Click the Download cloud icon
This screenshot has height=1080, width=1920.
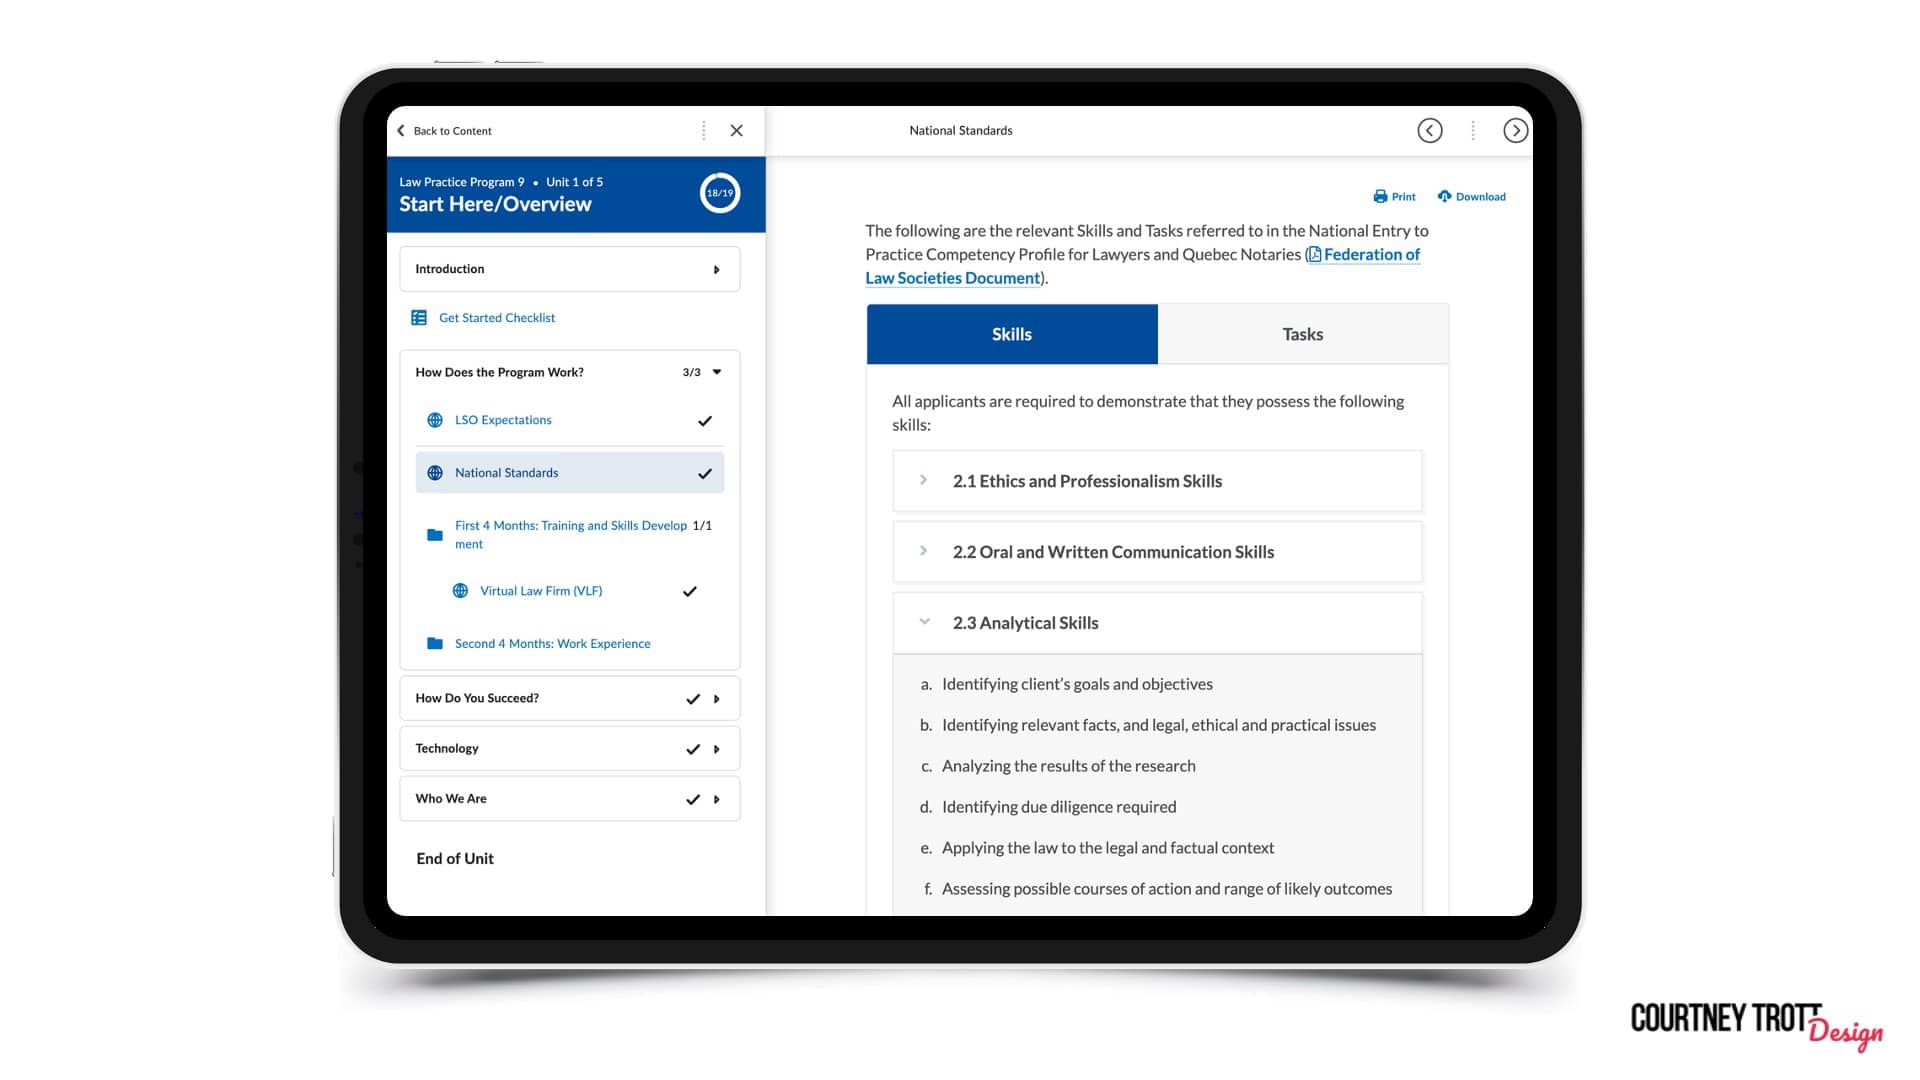(x=1444, y=196)
